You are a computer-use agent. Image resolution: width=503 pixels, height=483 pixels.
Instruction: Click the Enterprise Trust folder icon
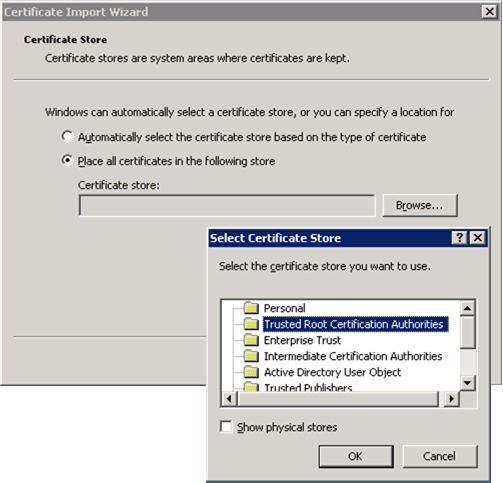tap(251, 340)
